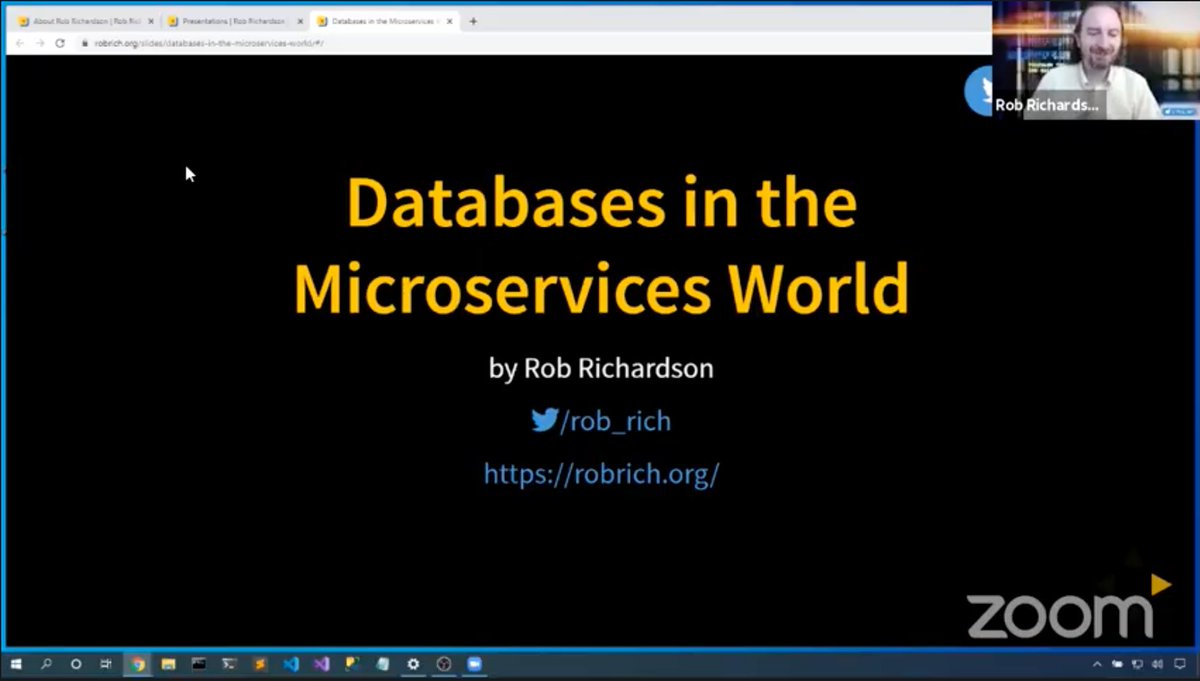The width and height of the screenshot is (1200, 681).
Task: Open the volume control in system tray
Action: tap(1156, 664)
